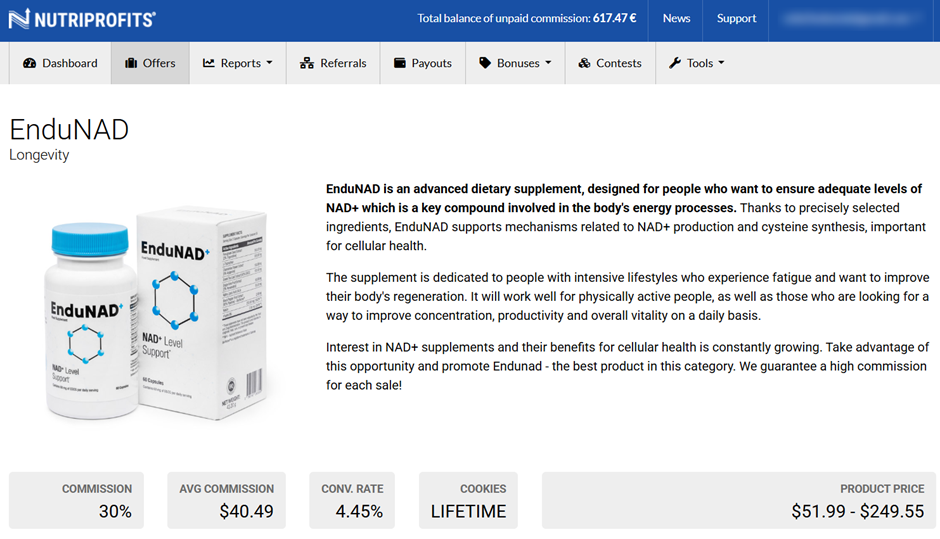Click the Payouts wallet icon
Image resolution: width=940 pixels, height=539 pixels.
click(400, 63)
